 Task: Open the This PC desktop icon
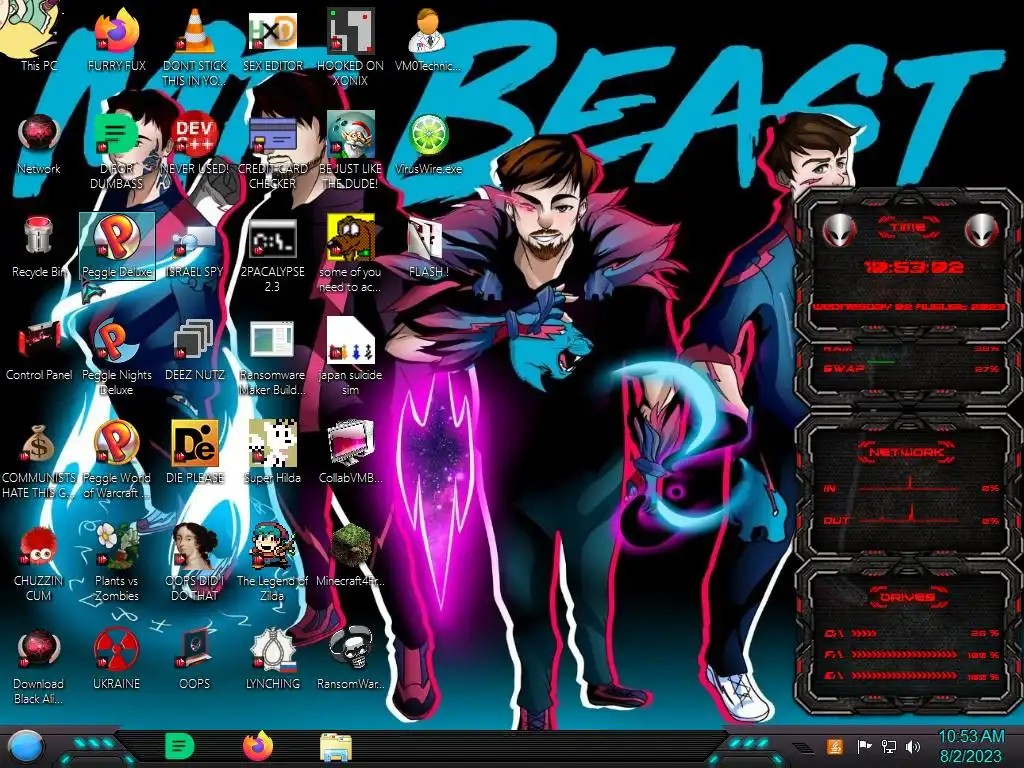tap(38, 38)
